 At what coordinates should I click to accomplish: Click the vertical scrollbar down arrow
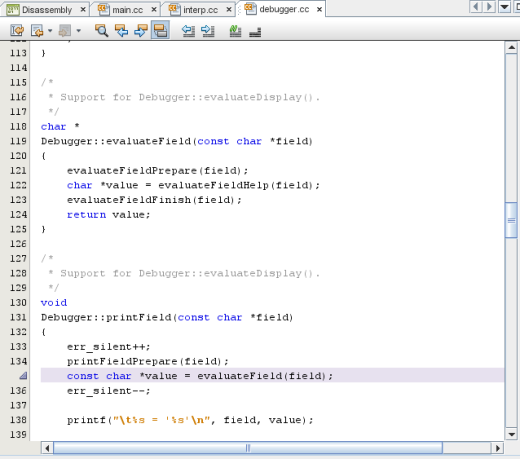click(511, 434)
